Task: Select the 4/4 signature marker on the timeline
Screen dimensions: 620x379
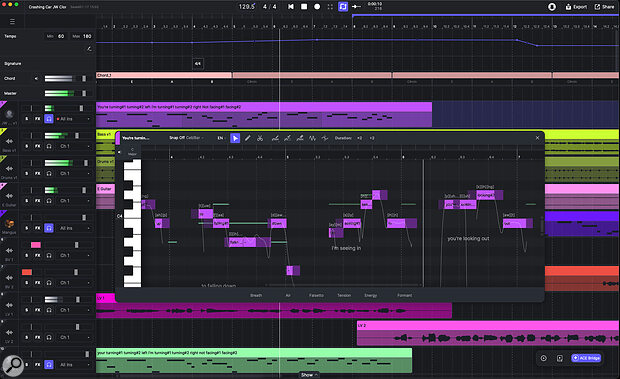Action: pos(198,63)
